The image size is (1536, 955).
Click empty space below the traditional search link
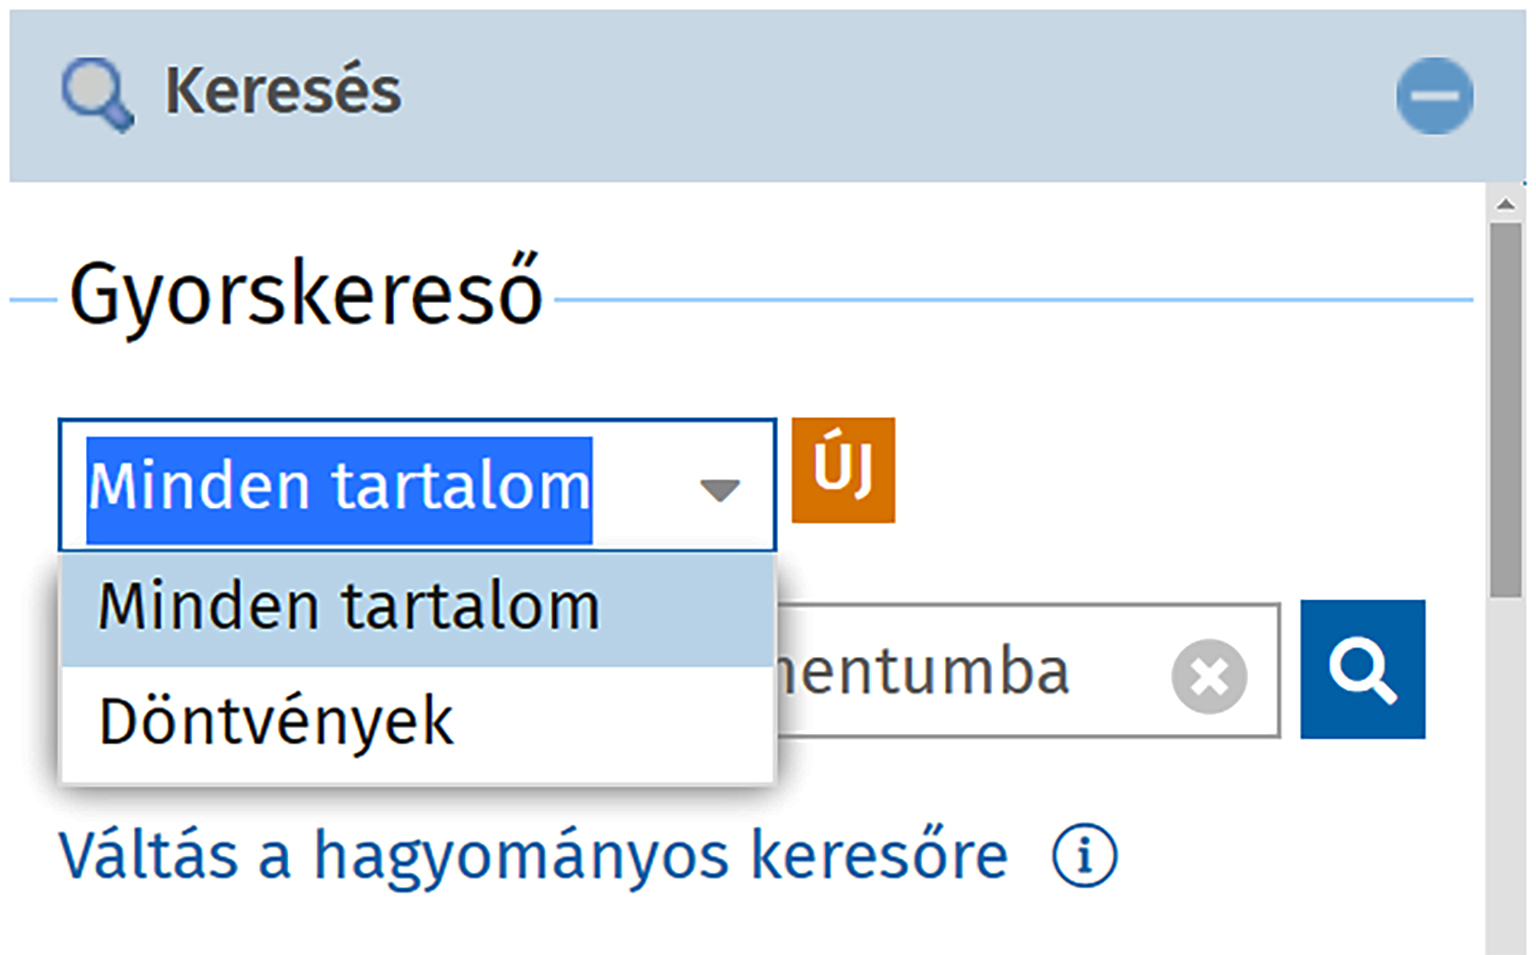click(700, 925)
